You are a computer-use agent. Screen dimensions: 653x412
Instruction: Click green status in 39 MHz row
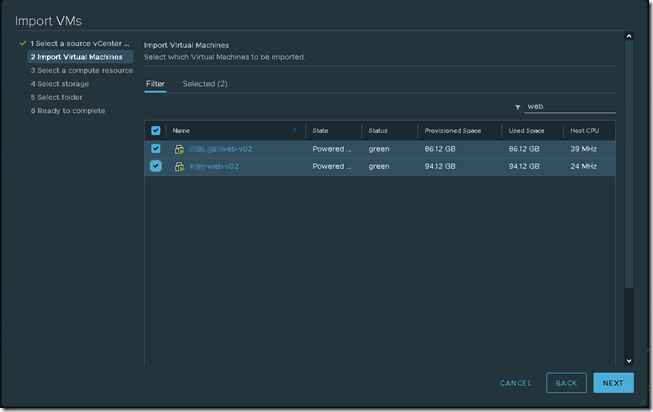pos(379,149)
